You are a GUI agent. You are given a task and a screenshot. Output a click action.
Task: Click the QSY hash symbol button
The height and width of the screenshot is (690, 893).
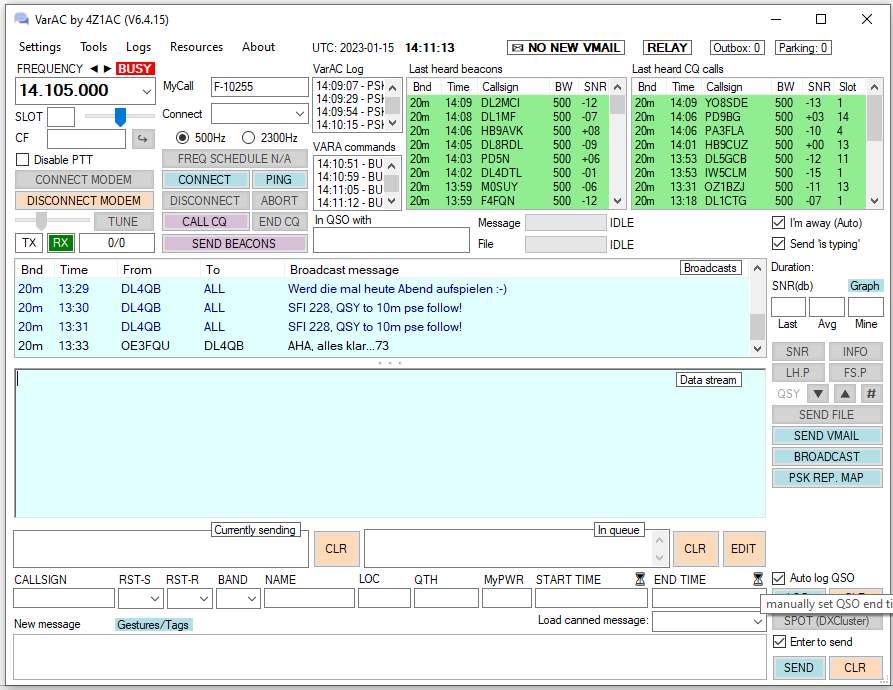pyautogui.click(x=871, y=394)
